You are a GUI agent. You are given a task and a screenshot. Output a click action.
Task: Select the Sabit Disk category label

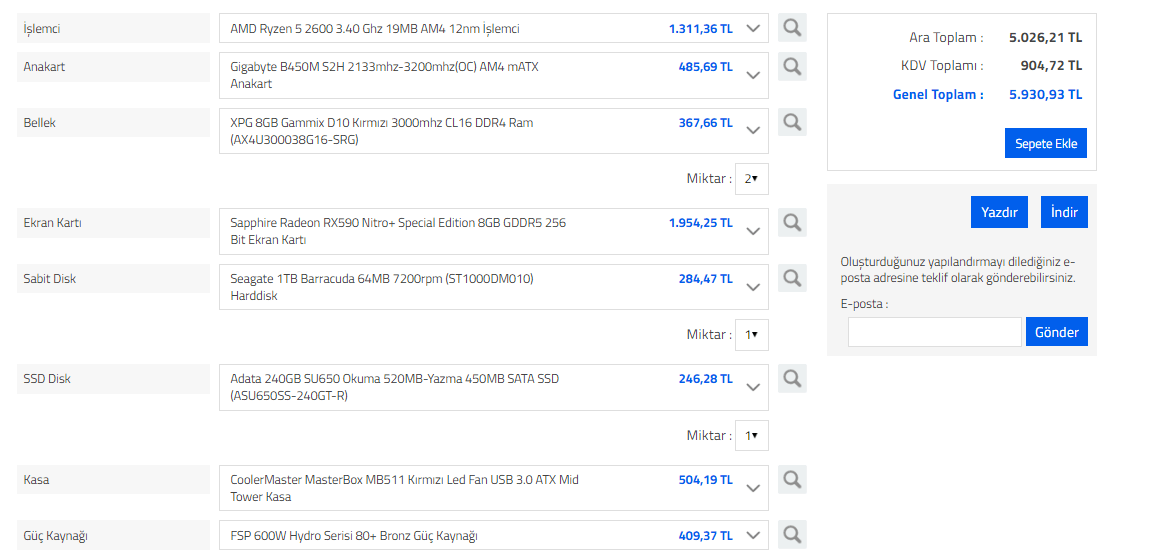click(x=114, y=278)
